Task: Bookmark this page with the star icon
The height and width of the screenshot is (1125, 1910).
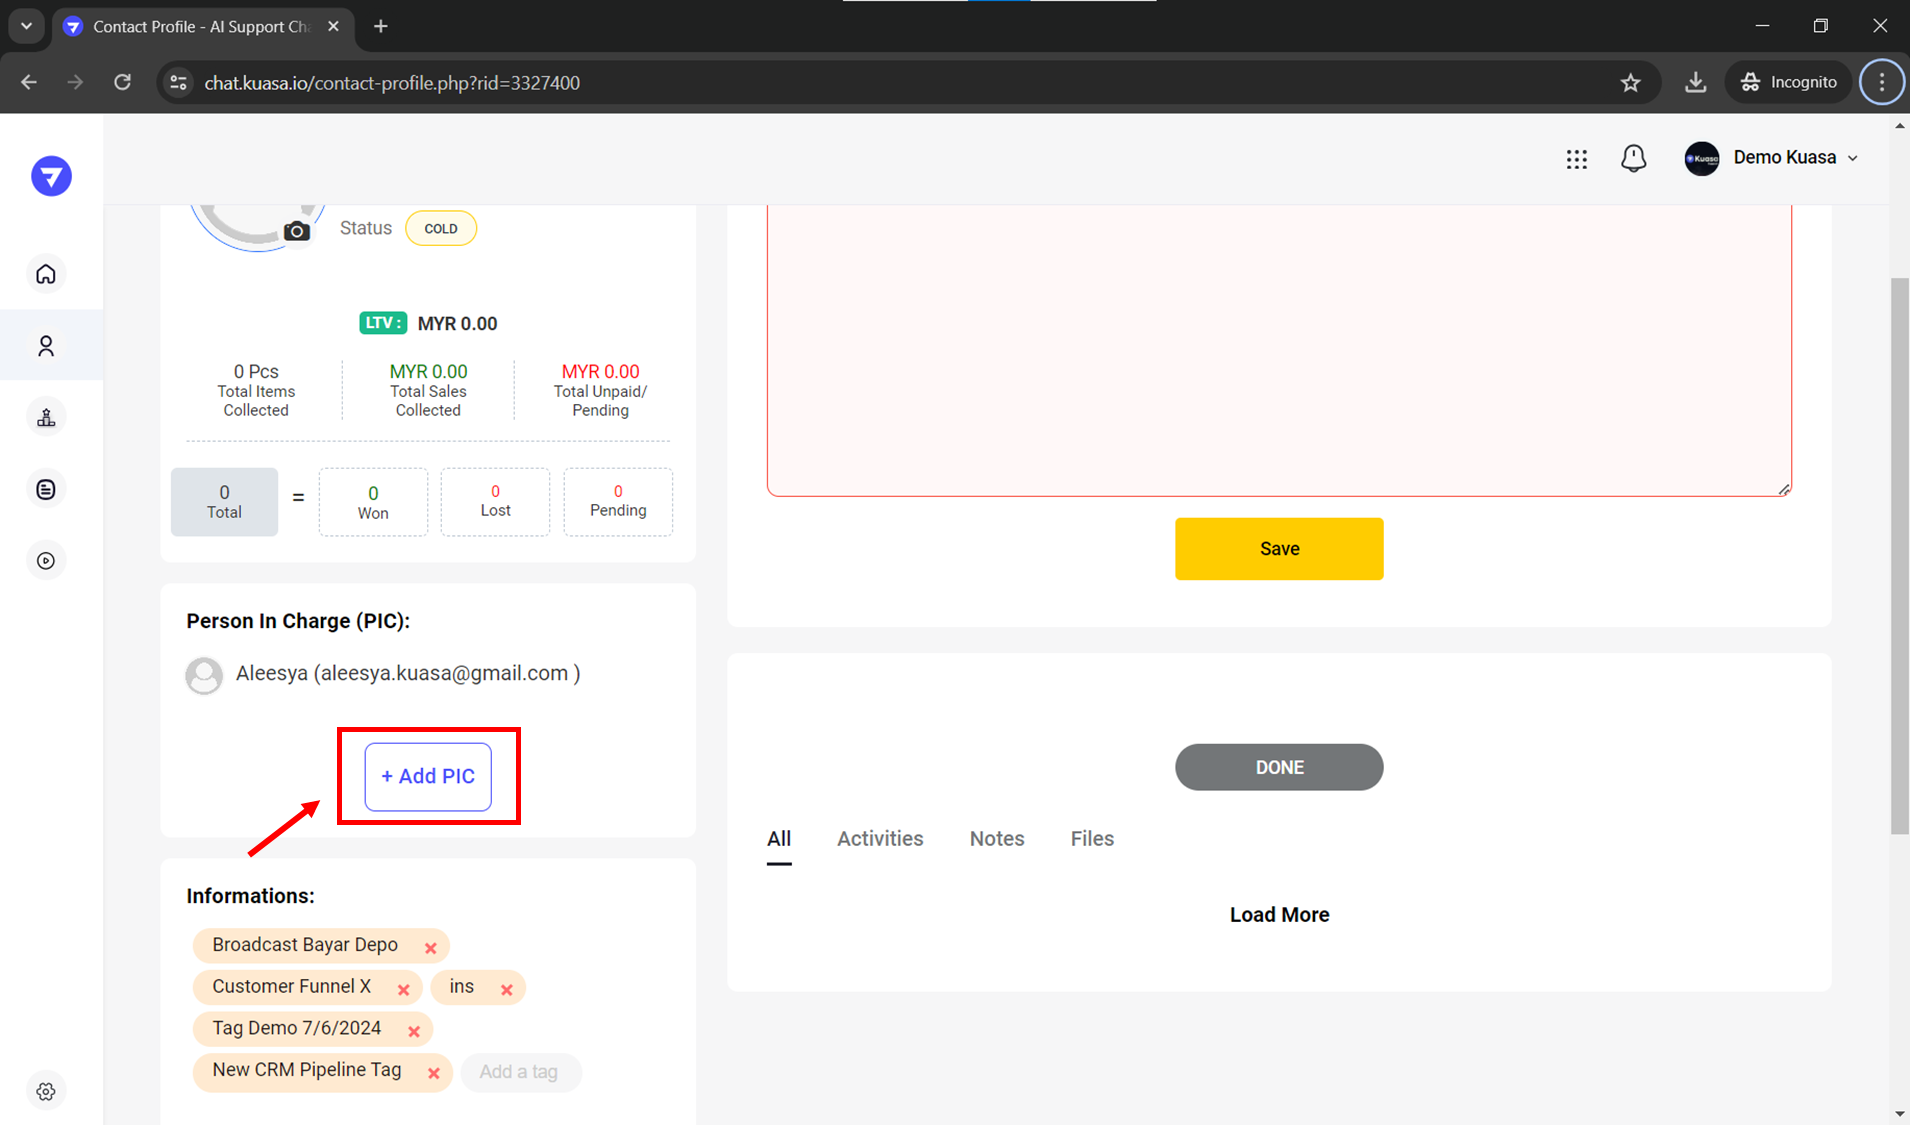Action: 1630,83
